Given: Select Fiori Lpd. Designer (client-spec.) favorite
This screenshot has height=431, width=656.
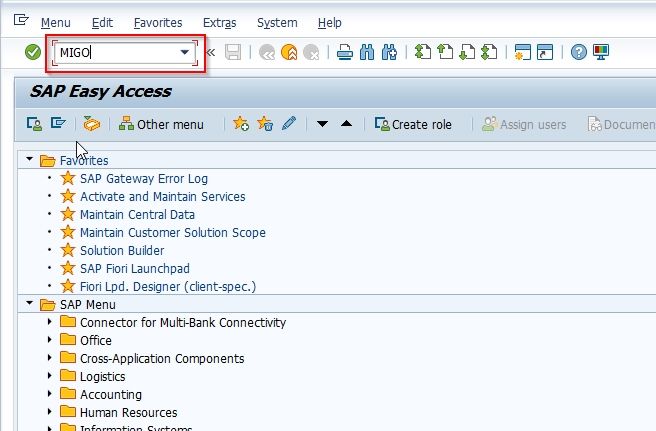Looking at the screenshot, I should [168, 287].
